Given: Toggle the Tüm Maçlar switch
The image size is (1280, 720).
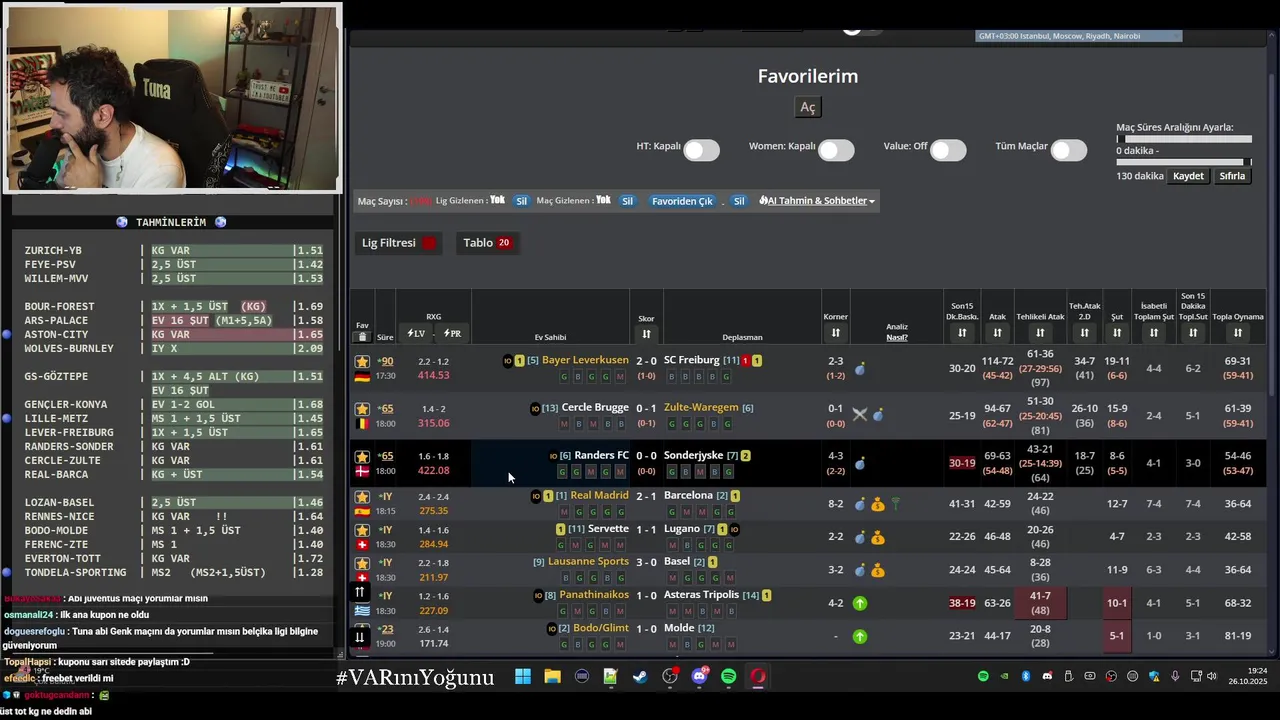Looking at the screenshot, I should 1068,150.
